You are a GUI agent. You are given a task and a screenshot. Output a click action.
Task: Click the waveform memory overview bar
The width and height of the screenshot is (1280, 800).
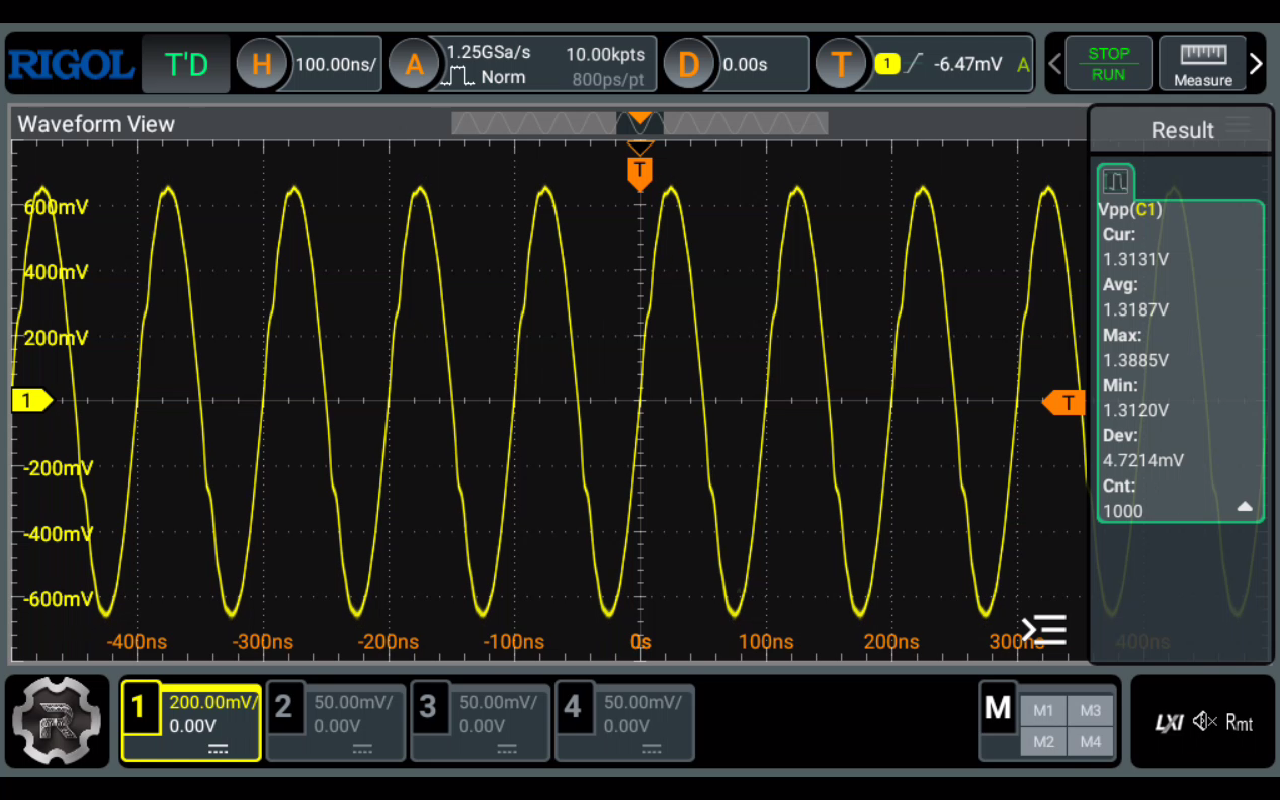640,123
